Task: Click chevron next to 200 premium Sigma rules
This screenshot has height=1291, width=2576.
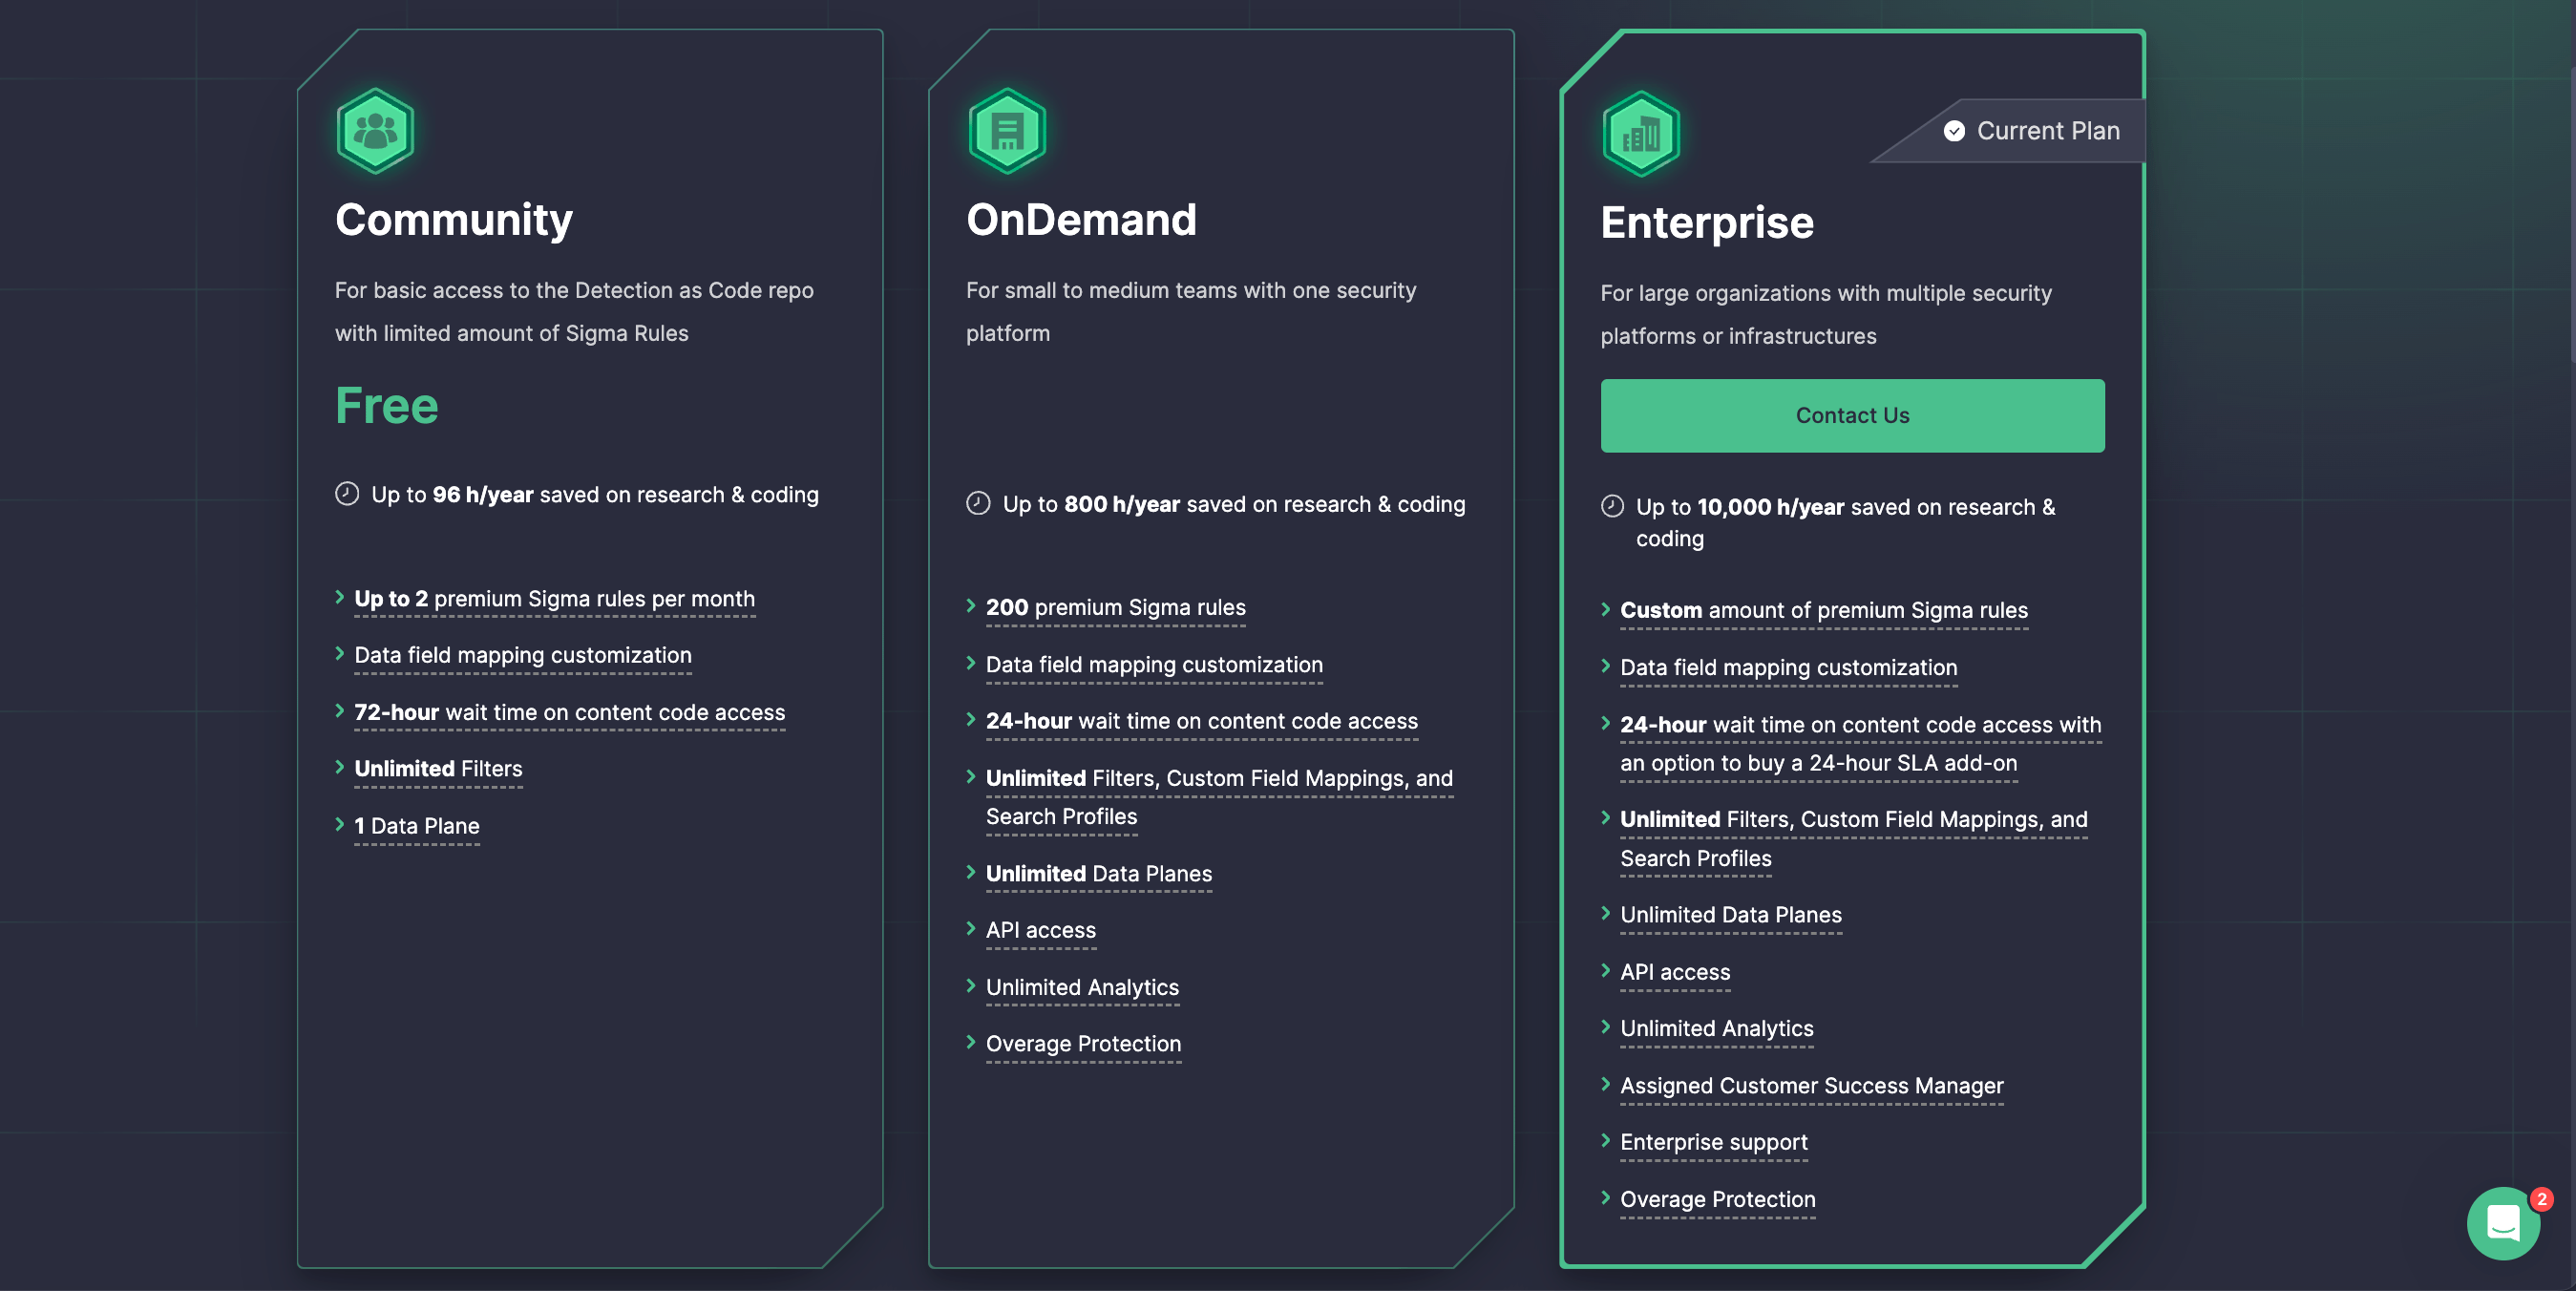Action: 970,605
